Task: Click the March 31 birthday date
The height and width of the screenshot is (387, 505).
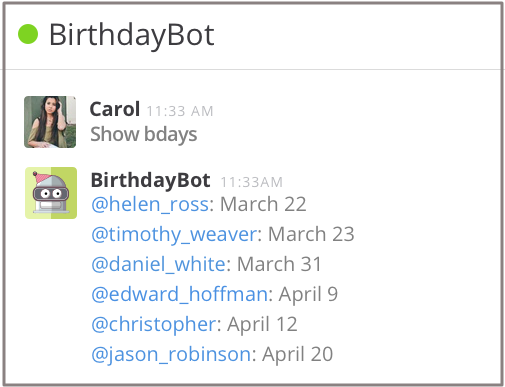Action: tap(279, 264)
